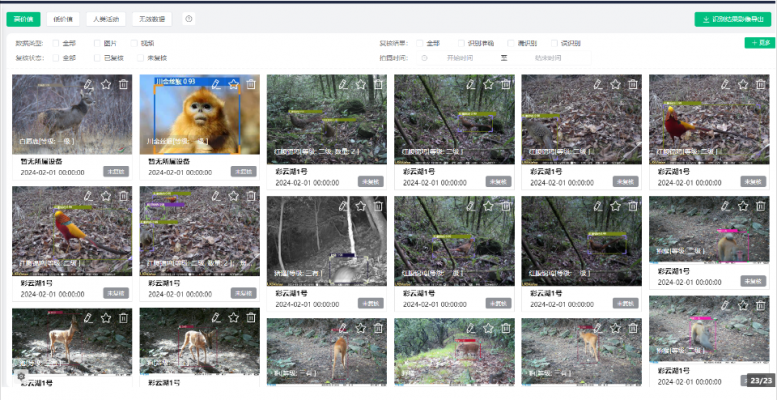Open the end time date picker
This screenshot has height=400, width=777.
548,58
